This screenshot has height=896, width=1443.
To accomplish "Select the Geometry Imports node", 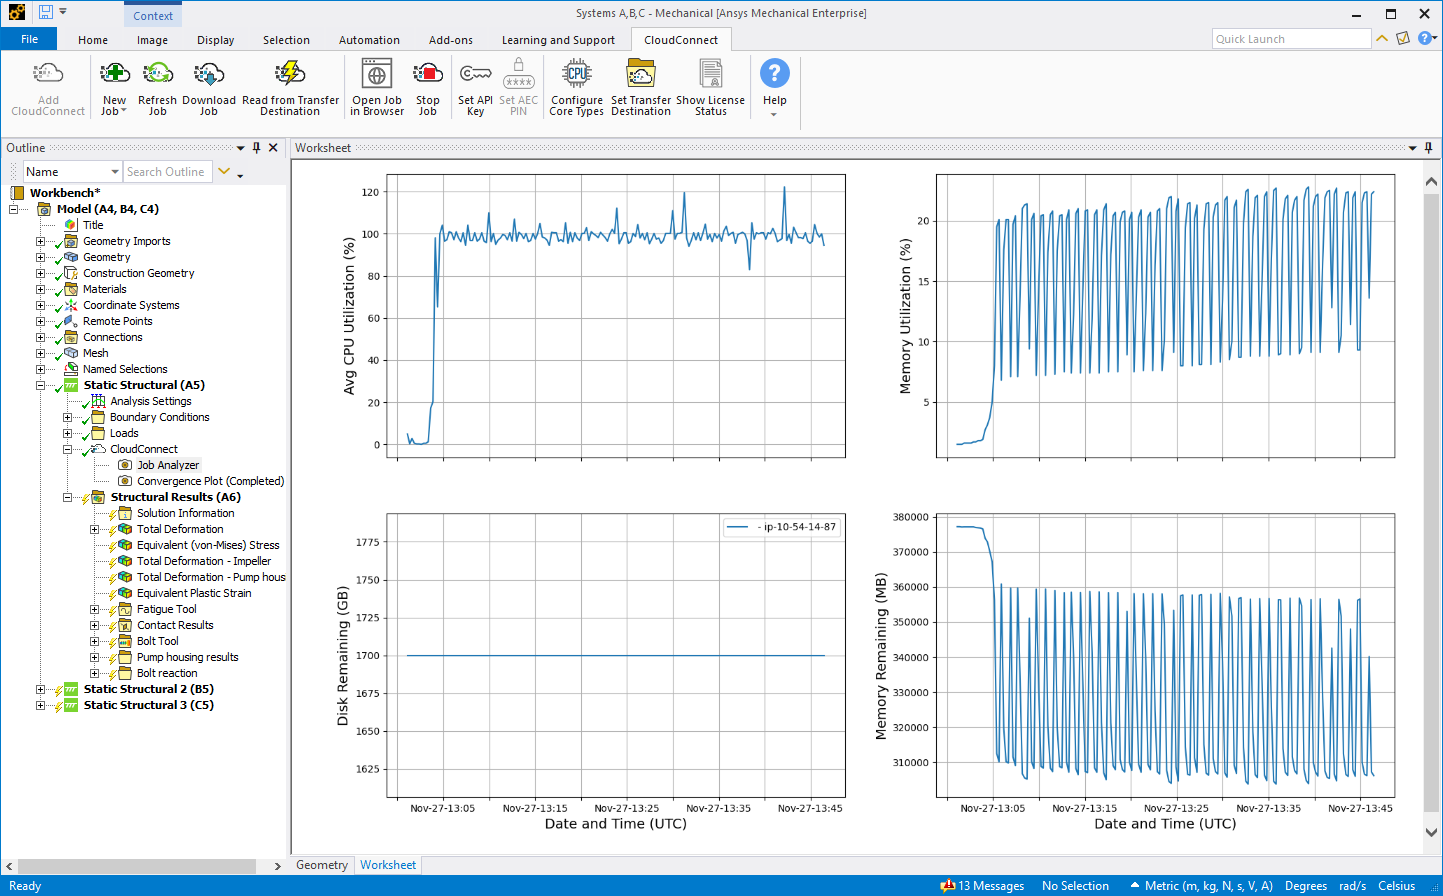I will pos(126,241).
